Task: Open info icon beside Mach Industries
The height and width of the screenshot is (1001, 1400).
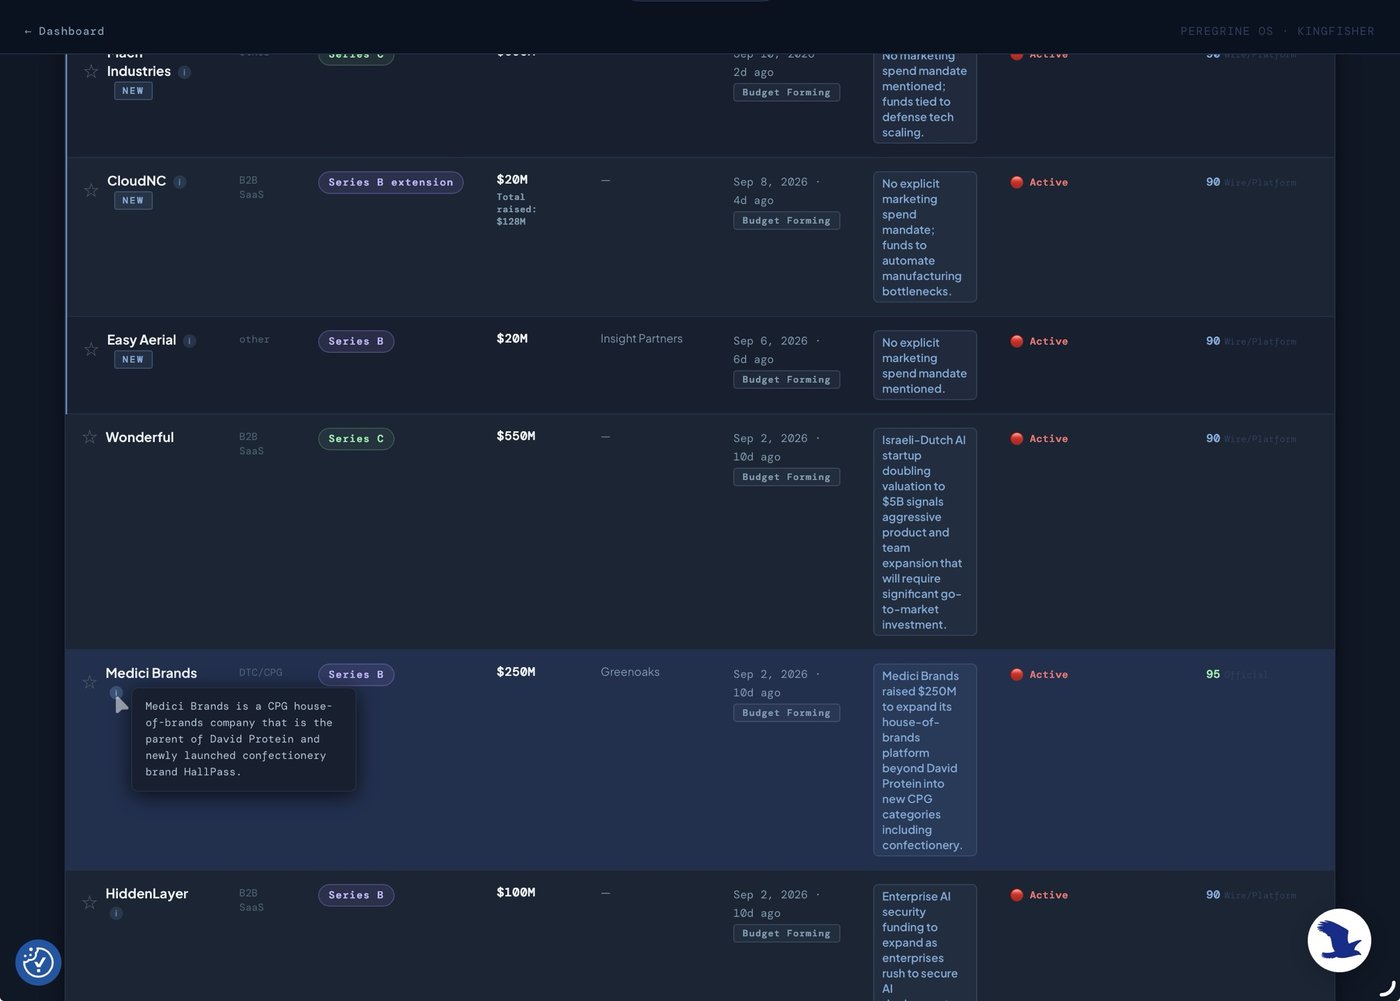Action: [x=184, y=72]
